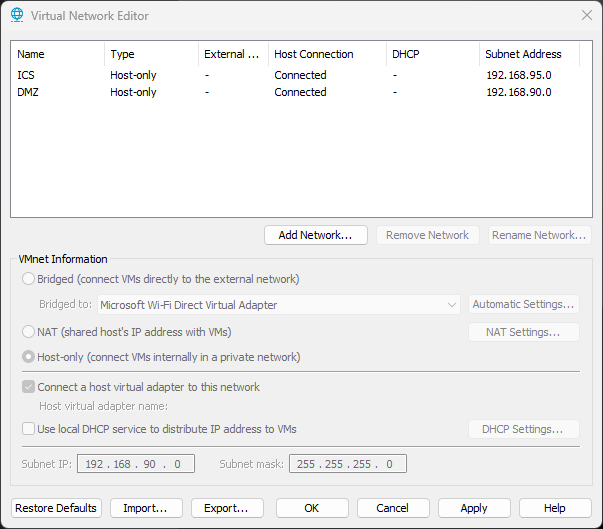Click the Restore Defaults button
Viewport: 603px width, 529px height.
coord(56,508)
